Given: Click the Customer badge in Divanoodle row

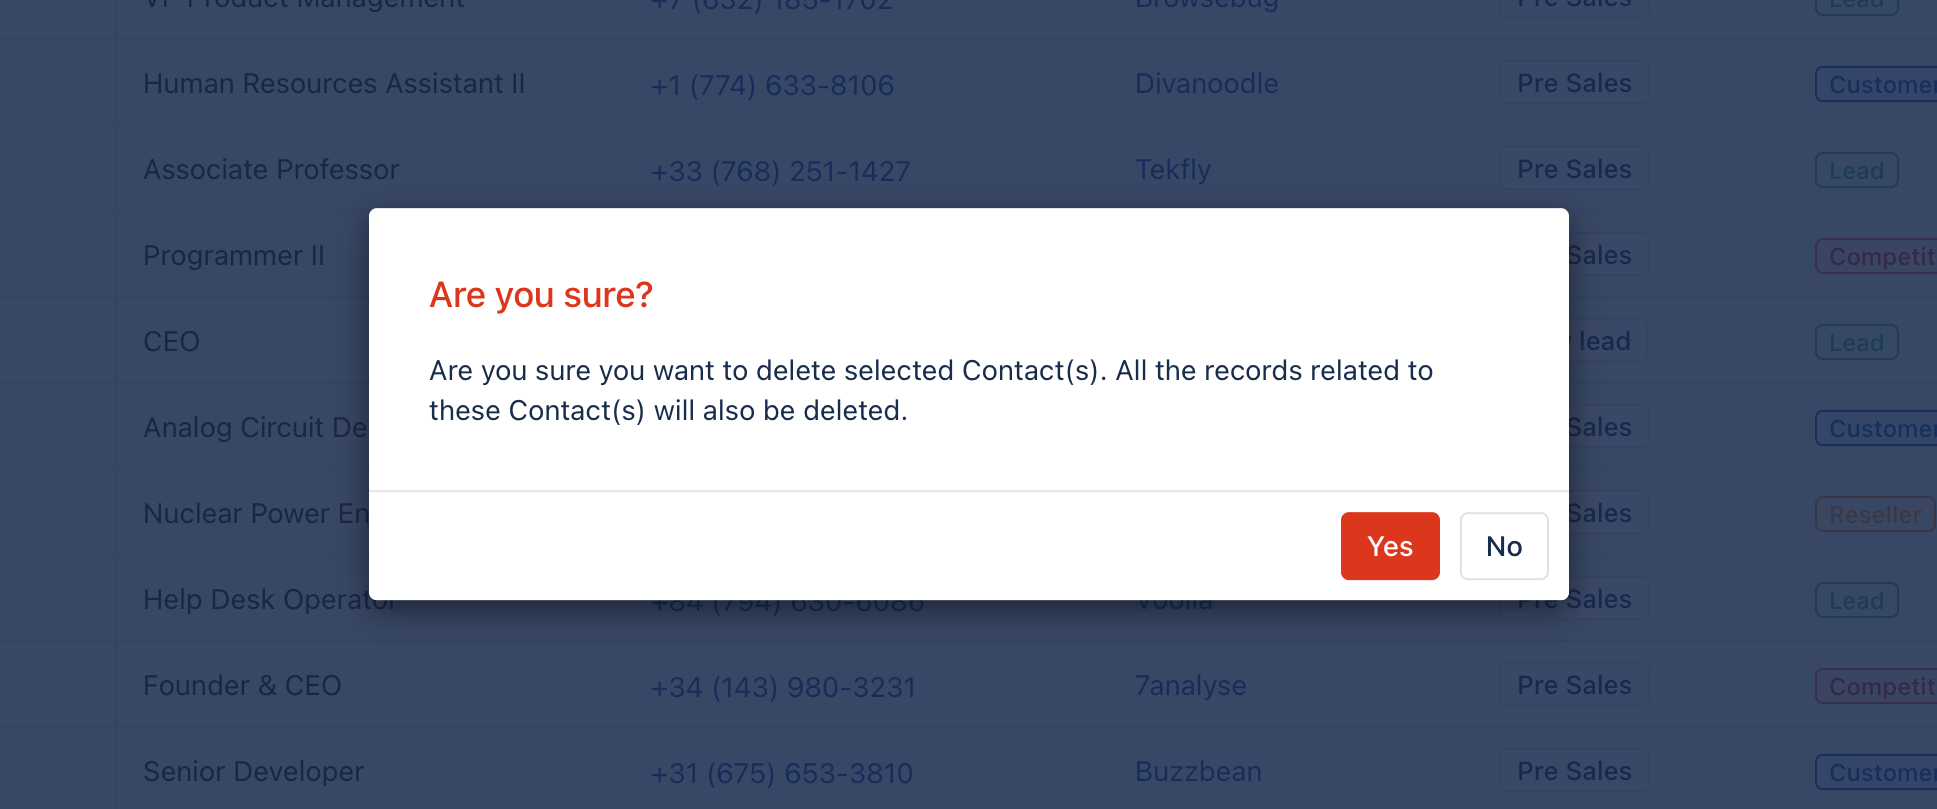Looking at the screenshot, I should pos(1877,85).
